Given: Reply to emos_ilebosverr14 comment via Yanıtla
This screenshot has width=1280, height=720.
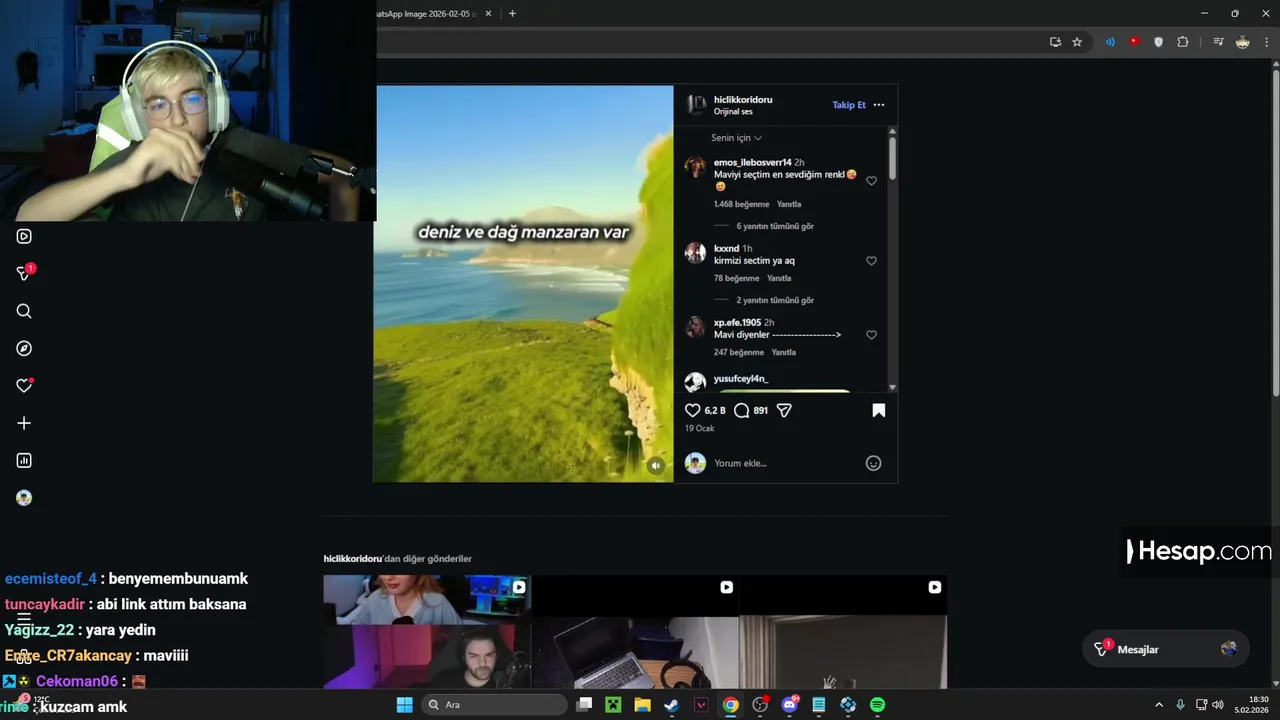Looking at the screenshot, I should [789, 204].
